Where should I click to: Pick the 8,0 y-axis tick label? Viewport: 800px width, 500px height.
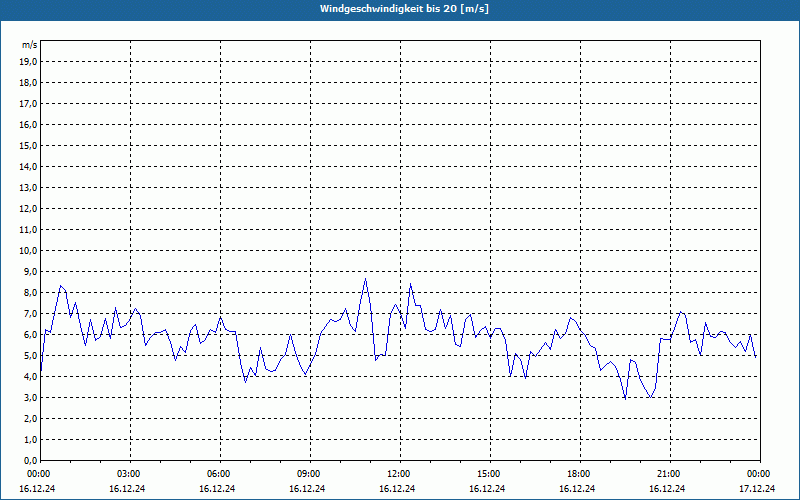pyautogui.click(x=30, y=293)
